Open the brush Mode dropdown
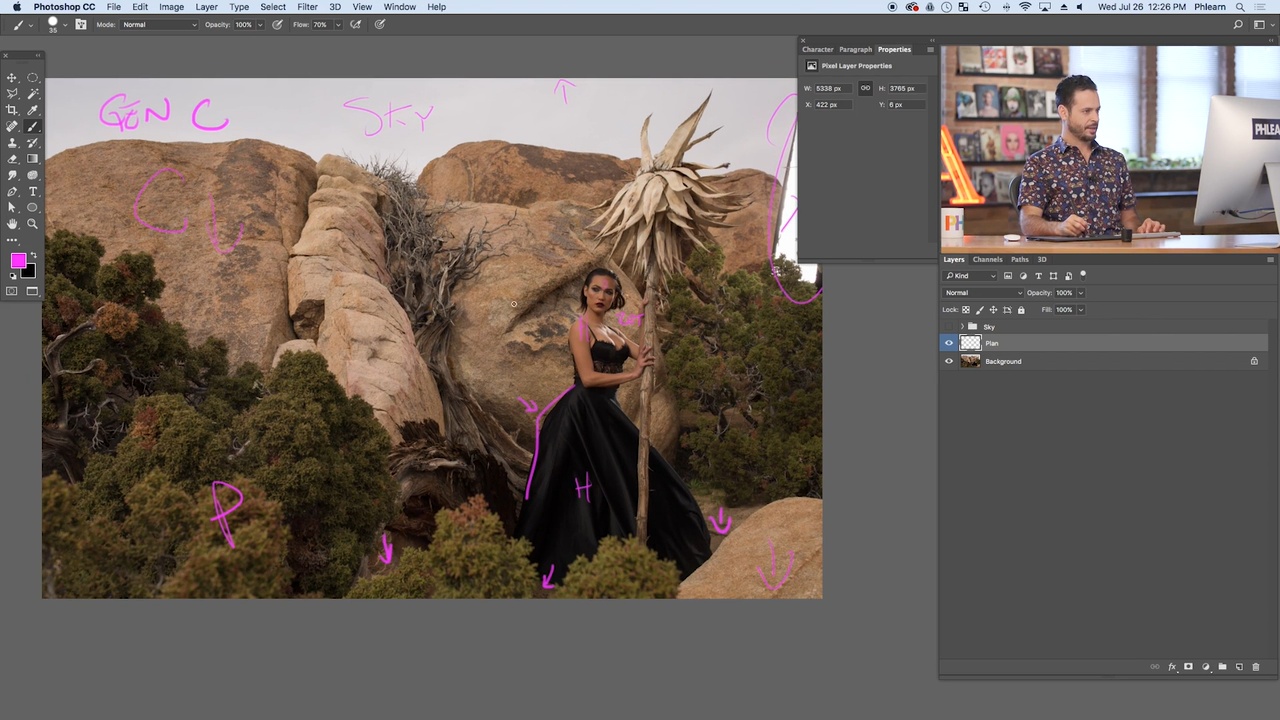The width and height of the screenshot is (1280, 720). pyautogui.click(x=159, y=24)
